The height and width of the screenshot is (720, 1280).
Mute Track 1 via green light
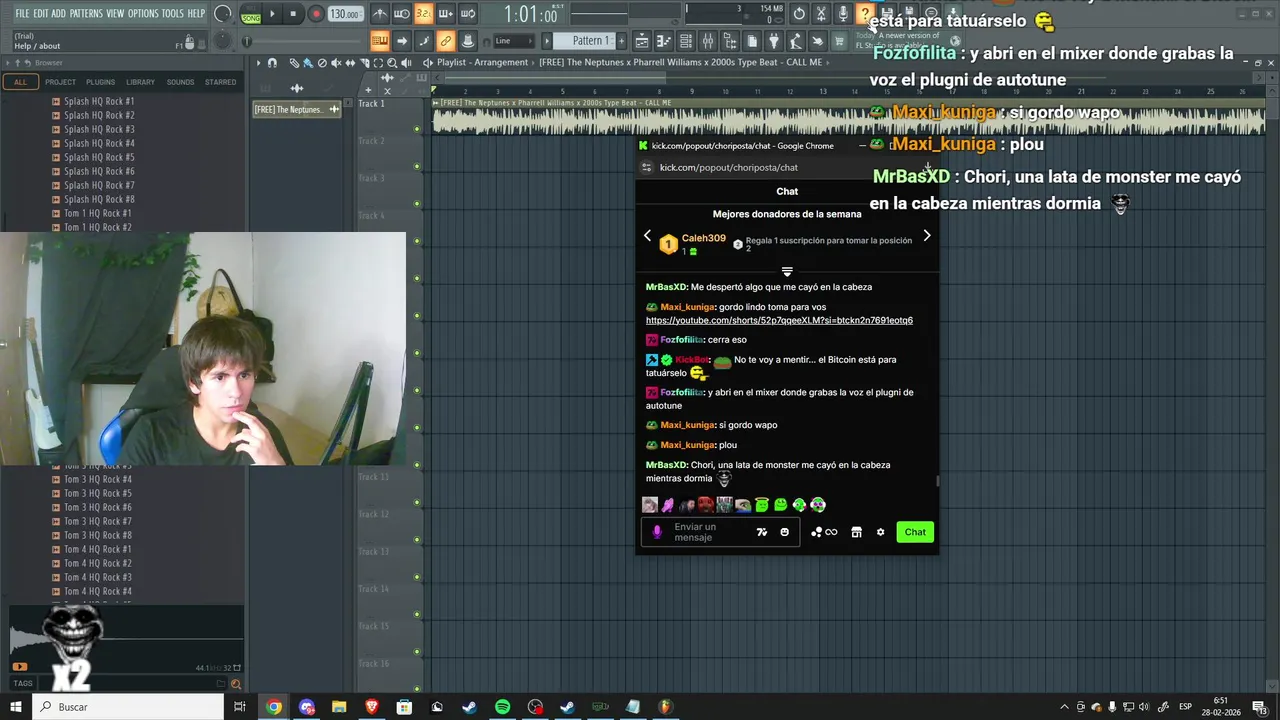point(417,129)
